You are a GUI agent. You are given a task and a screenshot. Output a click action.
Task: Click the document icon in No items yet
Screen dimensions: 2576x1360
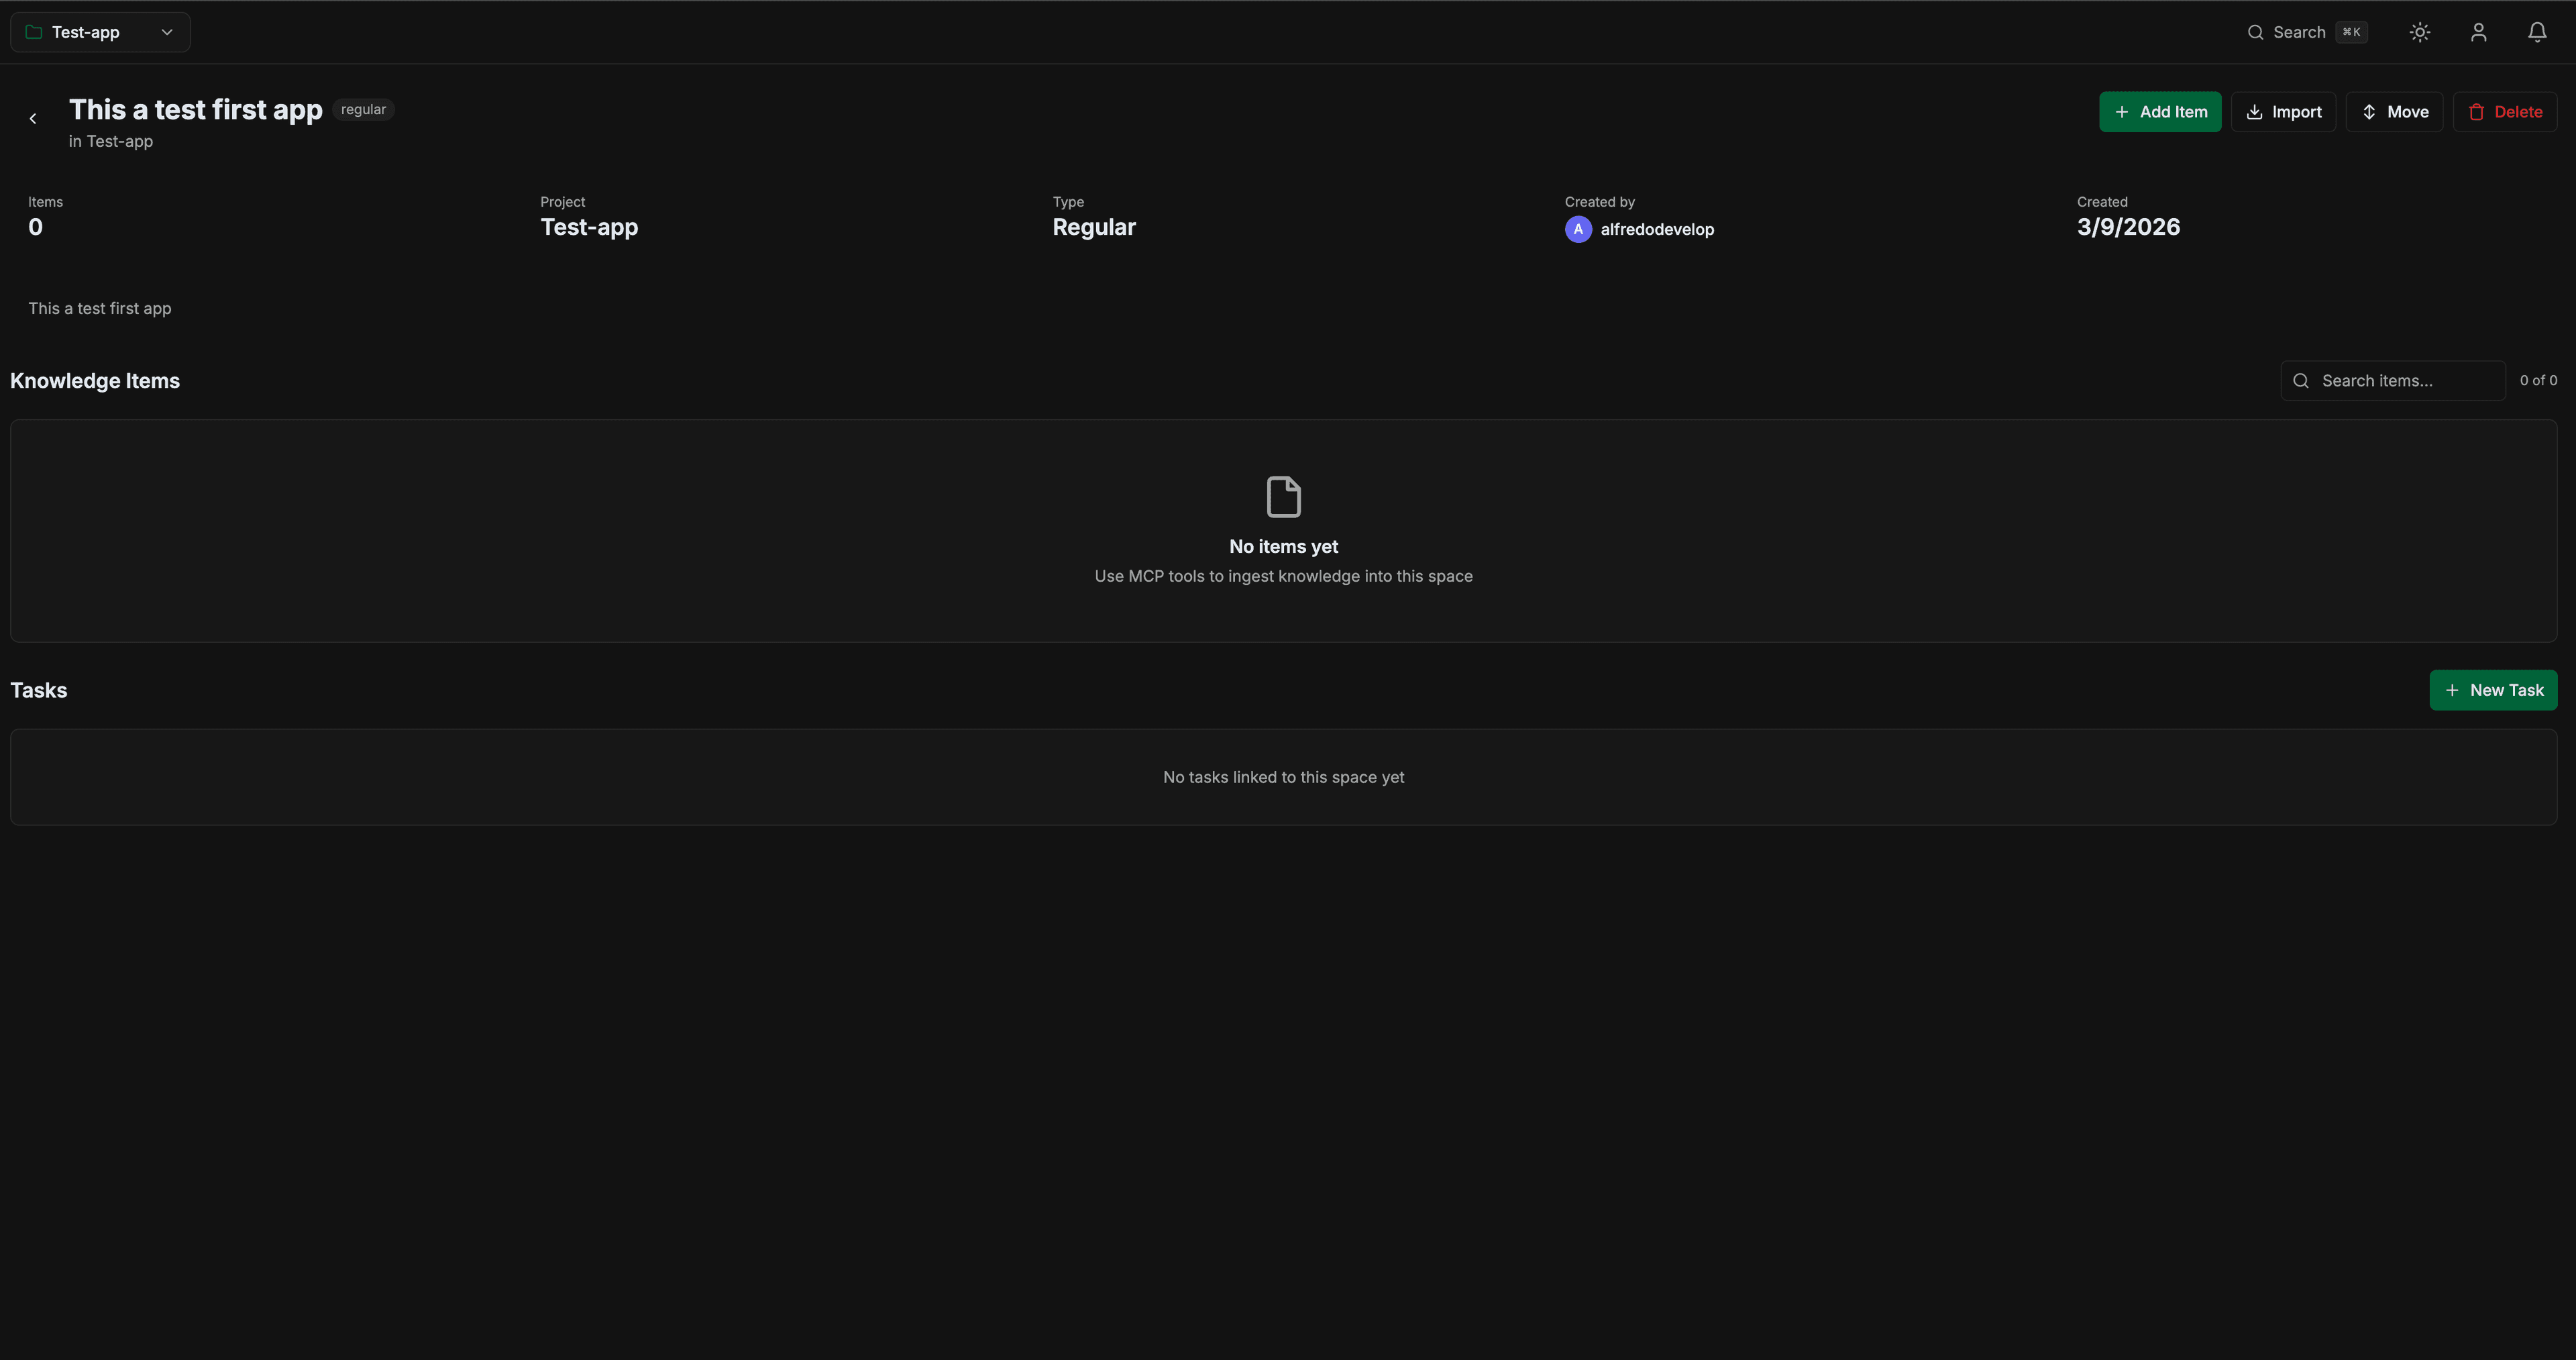(x=1283, y=496)
